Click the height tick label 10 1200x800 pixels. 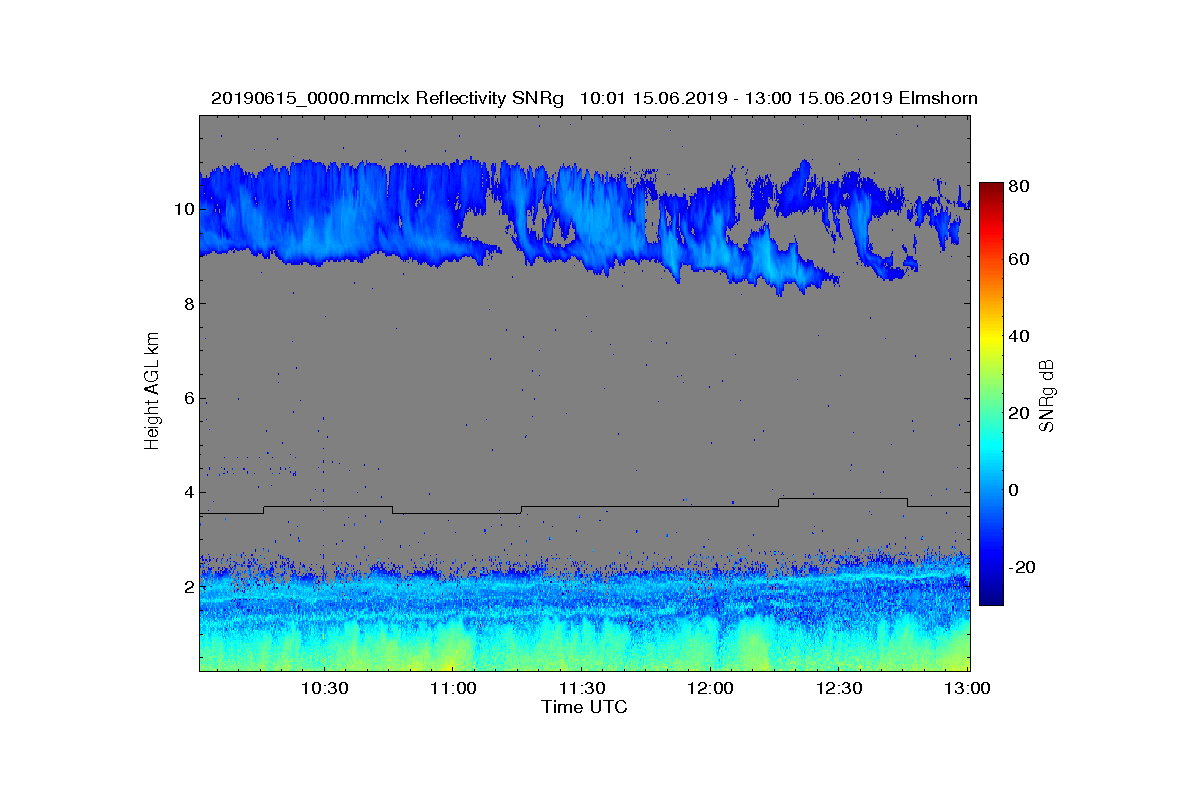pos(183,209)
